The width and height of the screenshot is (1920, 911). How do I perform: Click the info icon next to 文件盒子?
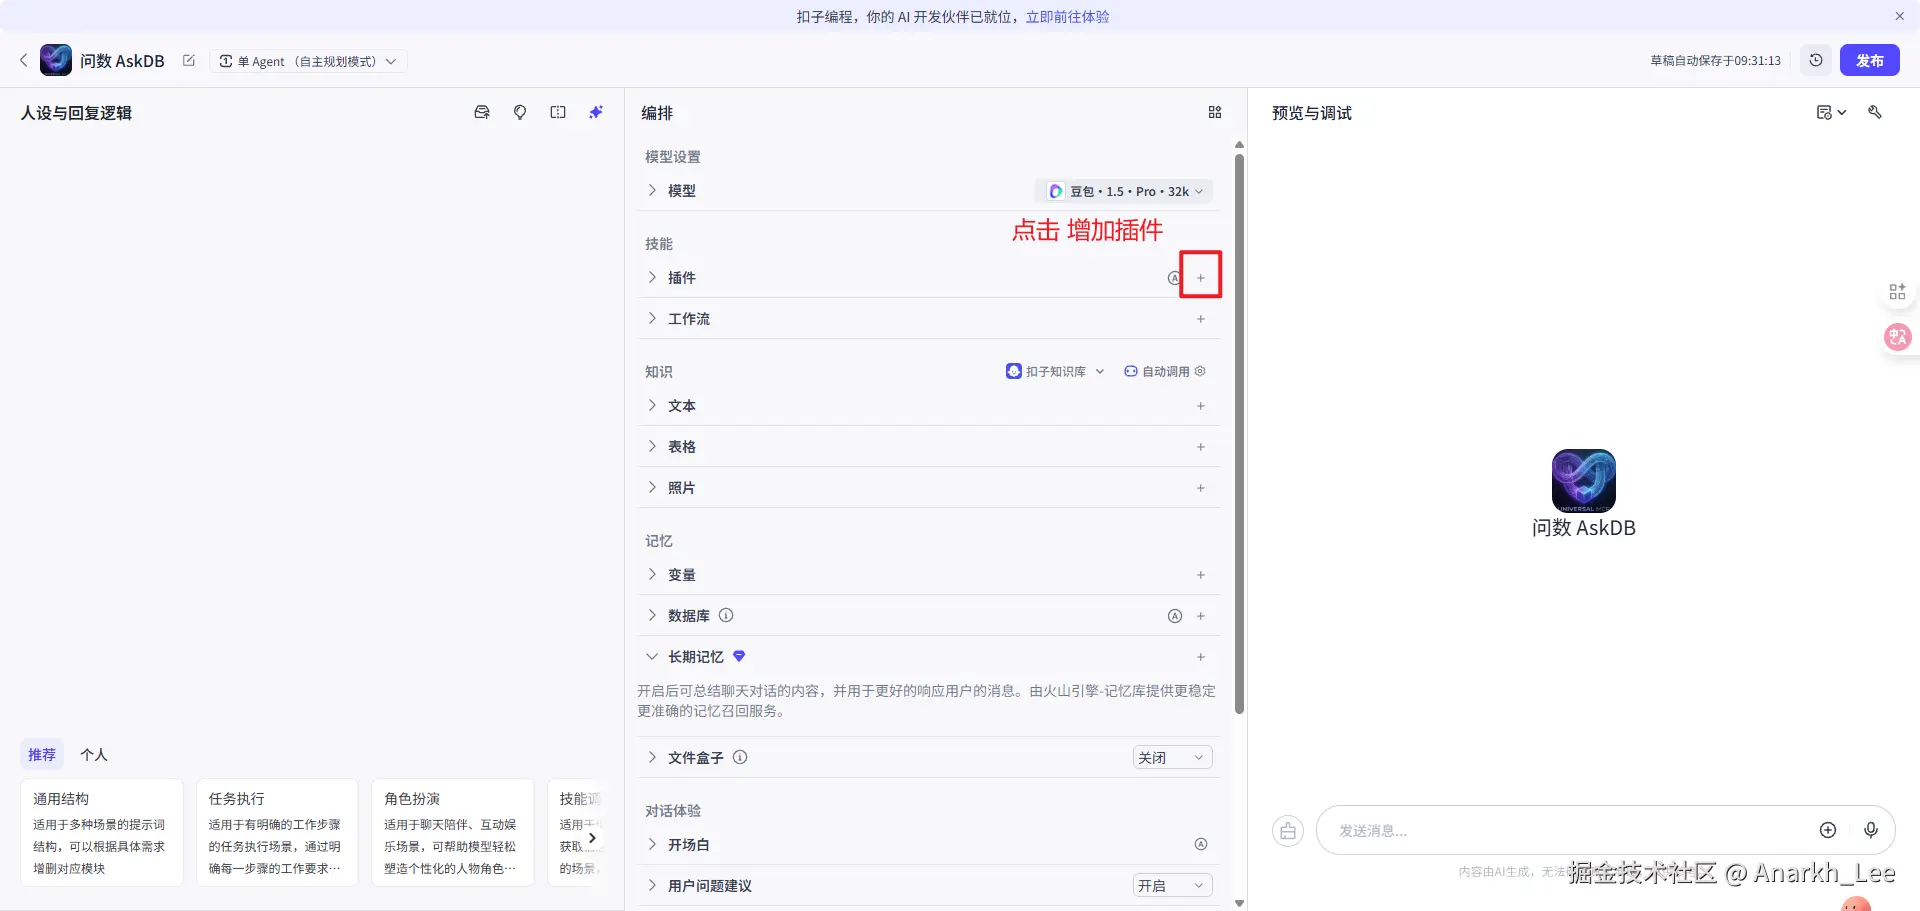click(x=740, y=757)
